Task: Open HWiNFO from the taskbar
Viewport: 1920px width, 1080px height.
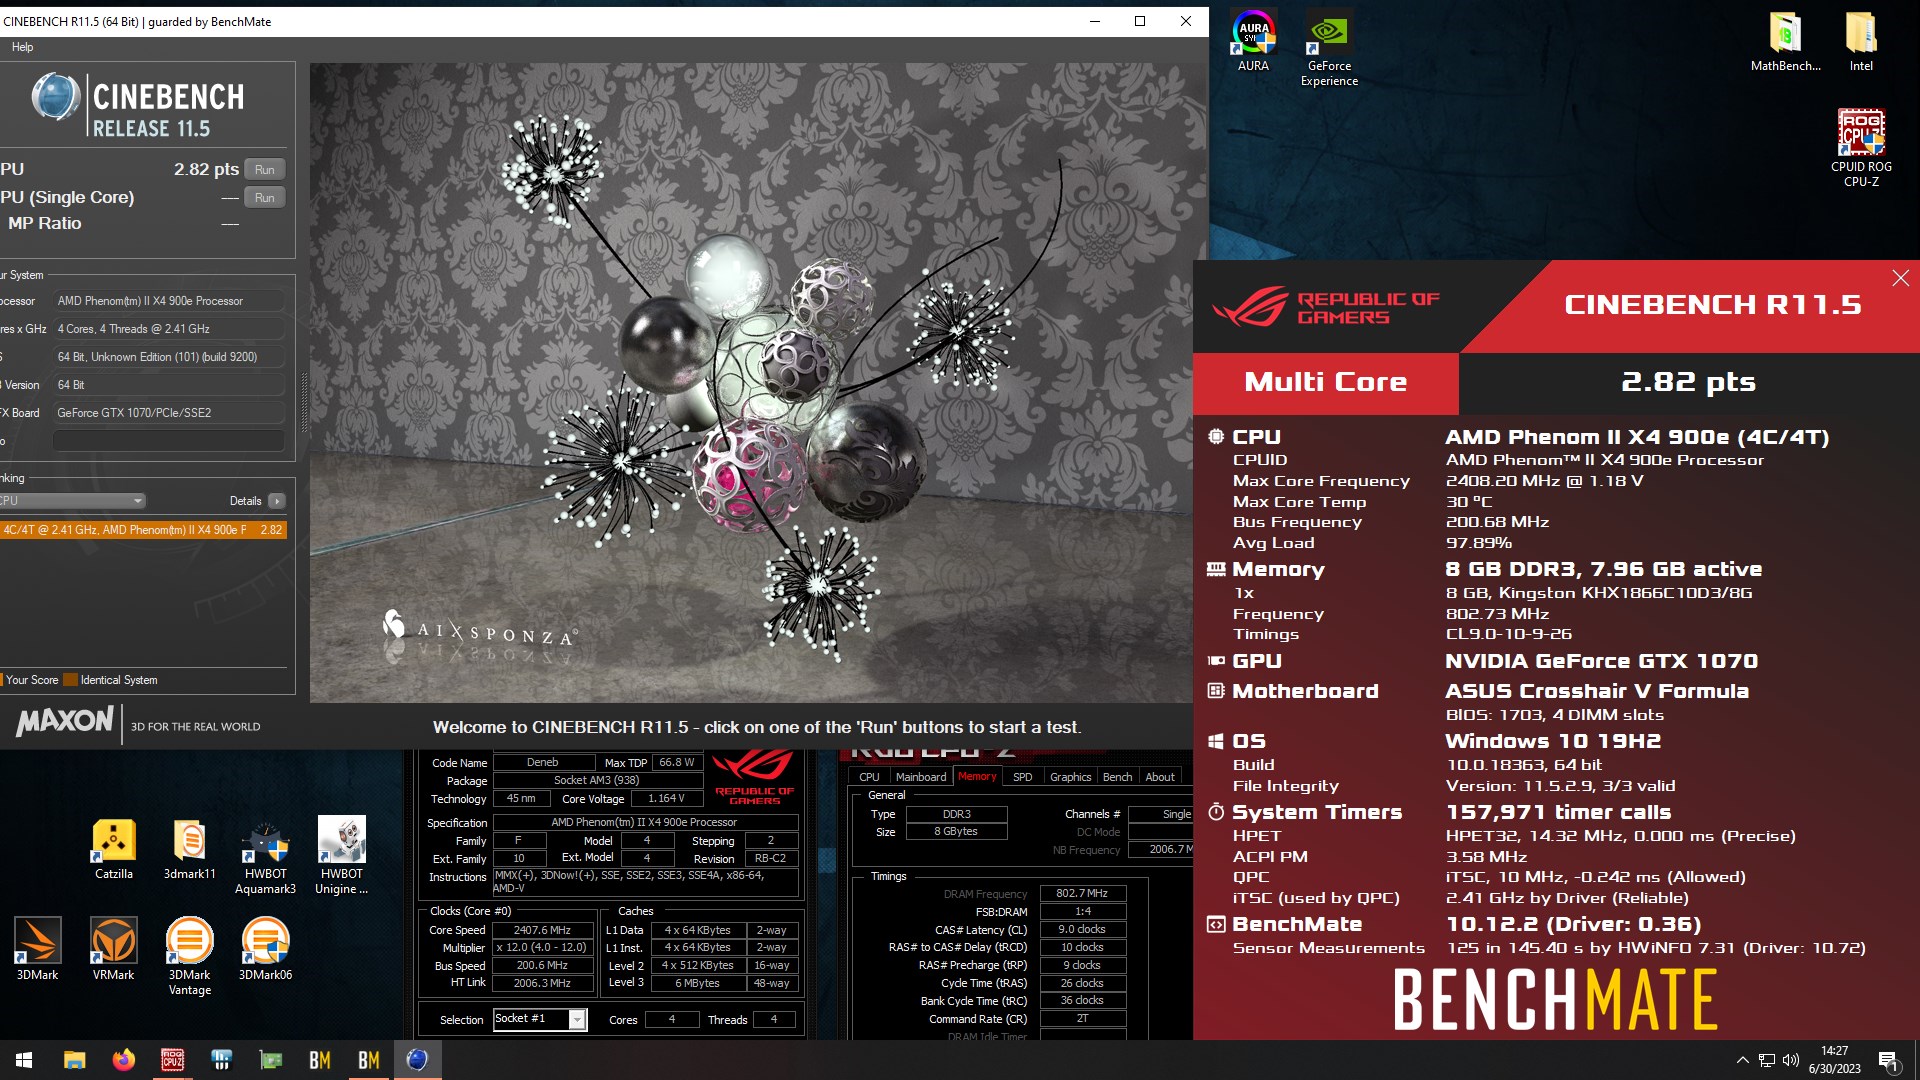Action: pos(222,1060)
